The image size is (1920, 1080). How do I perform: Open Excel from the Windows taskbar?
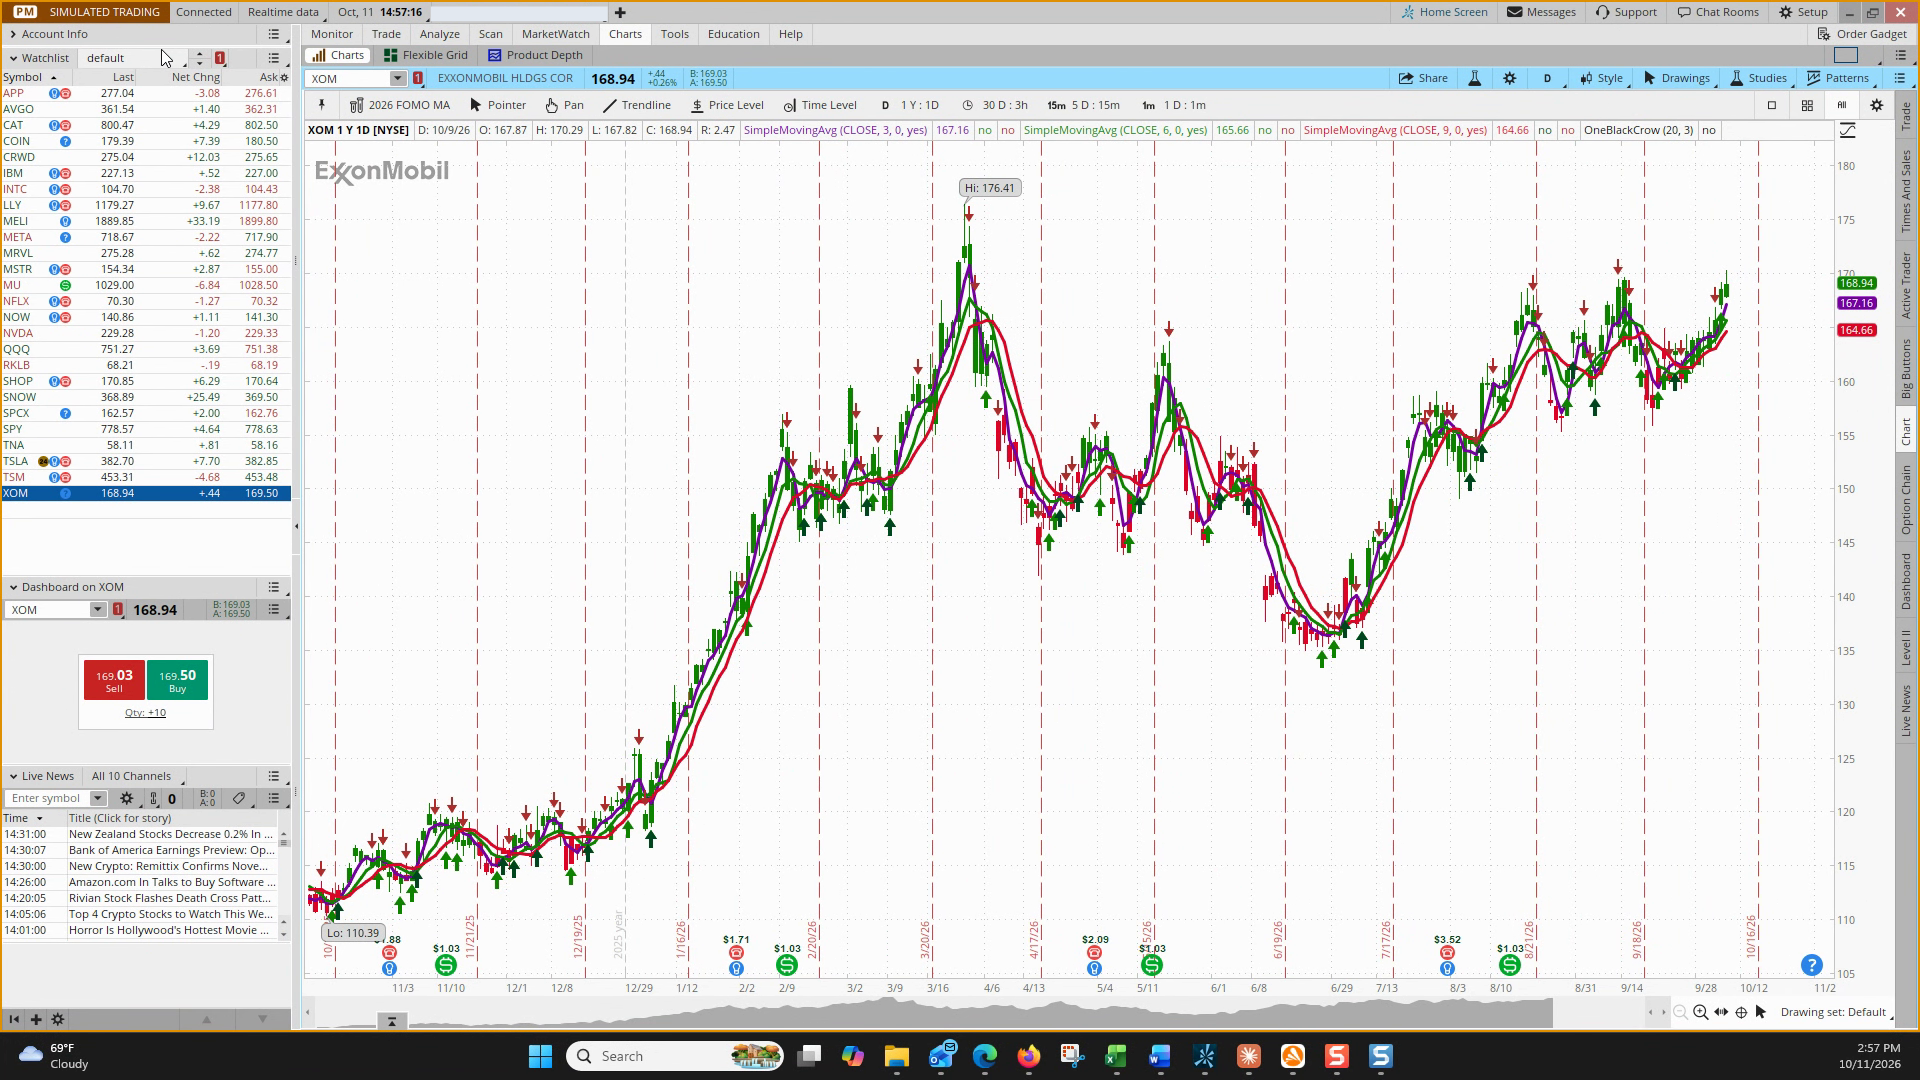coord(1115,1056)
